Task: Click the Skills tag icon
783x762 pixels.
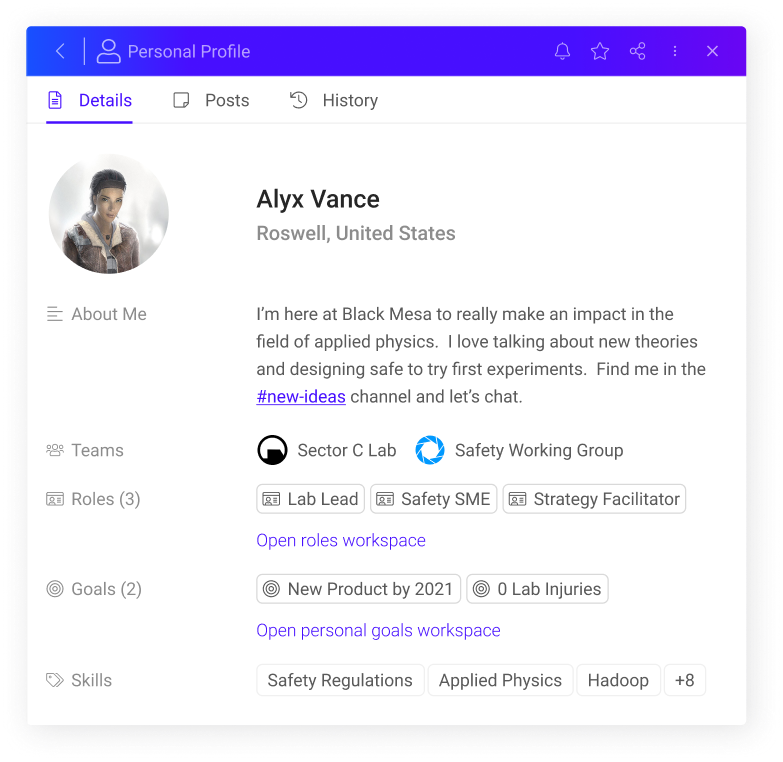Action: point(55,680)
